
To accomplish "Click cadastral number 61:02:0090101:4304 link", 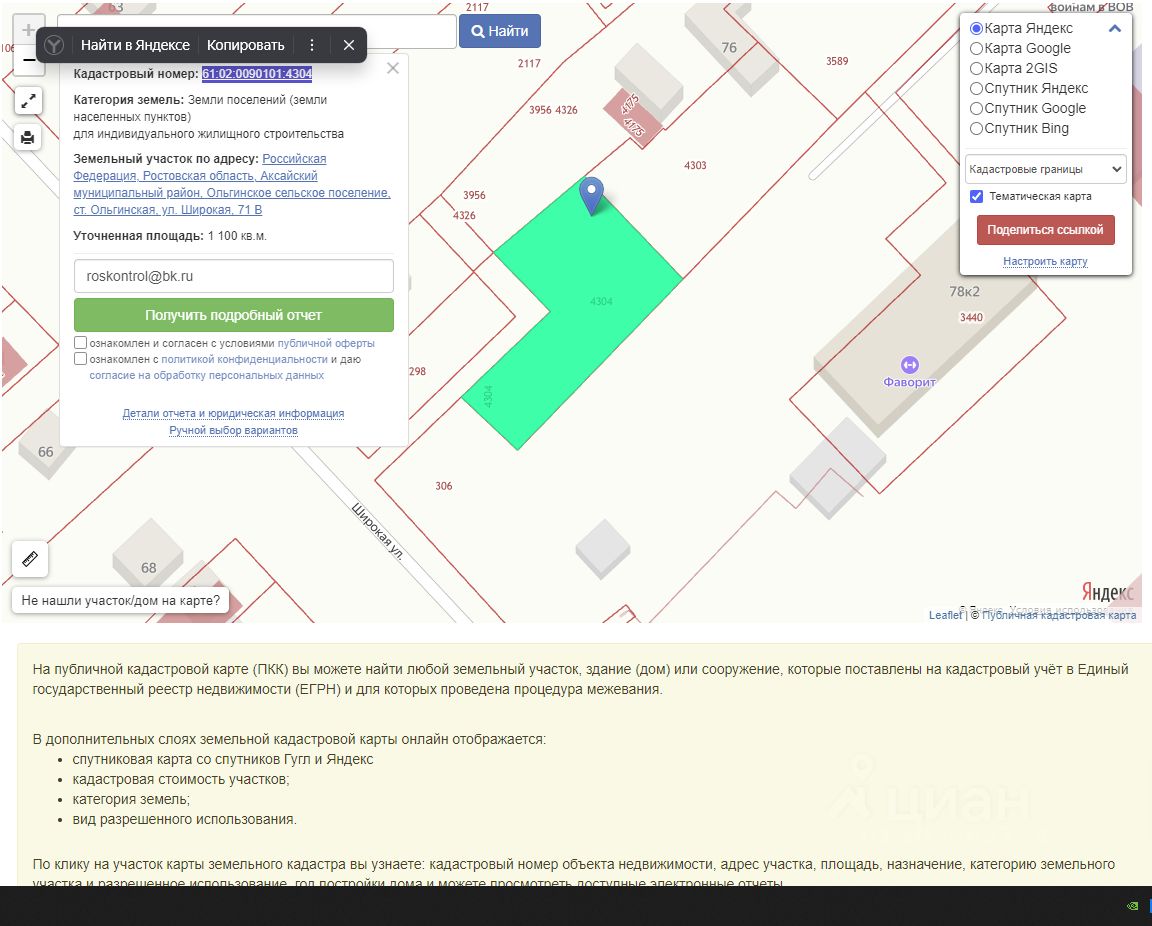I will pos(257,73).
